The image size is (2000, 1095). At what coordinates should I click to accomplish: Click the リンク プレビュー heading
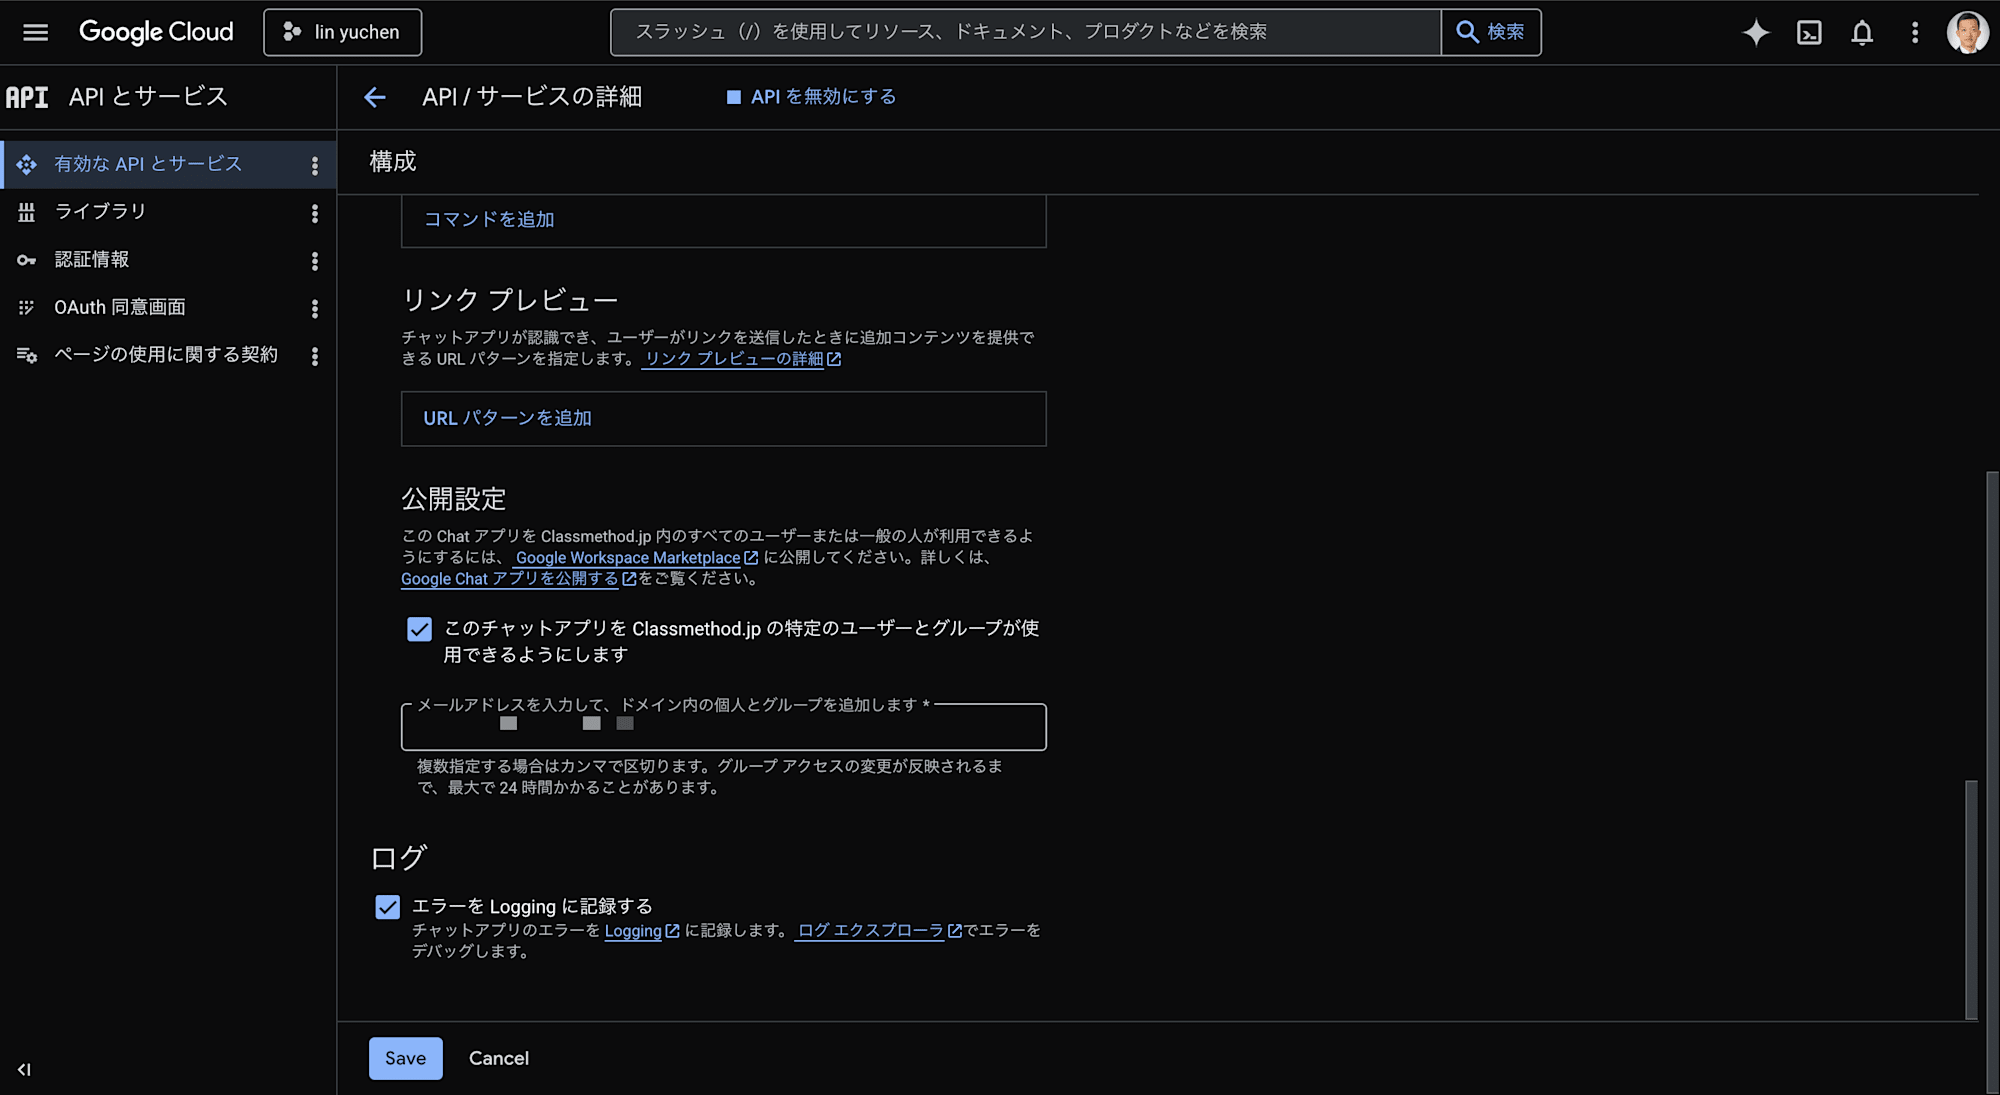click(510, 300)
